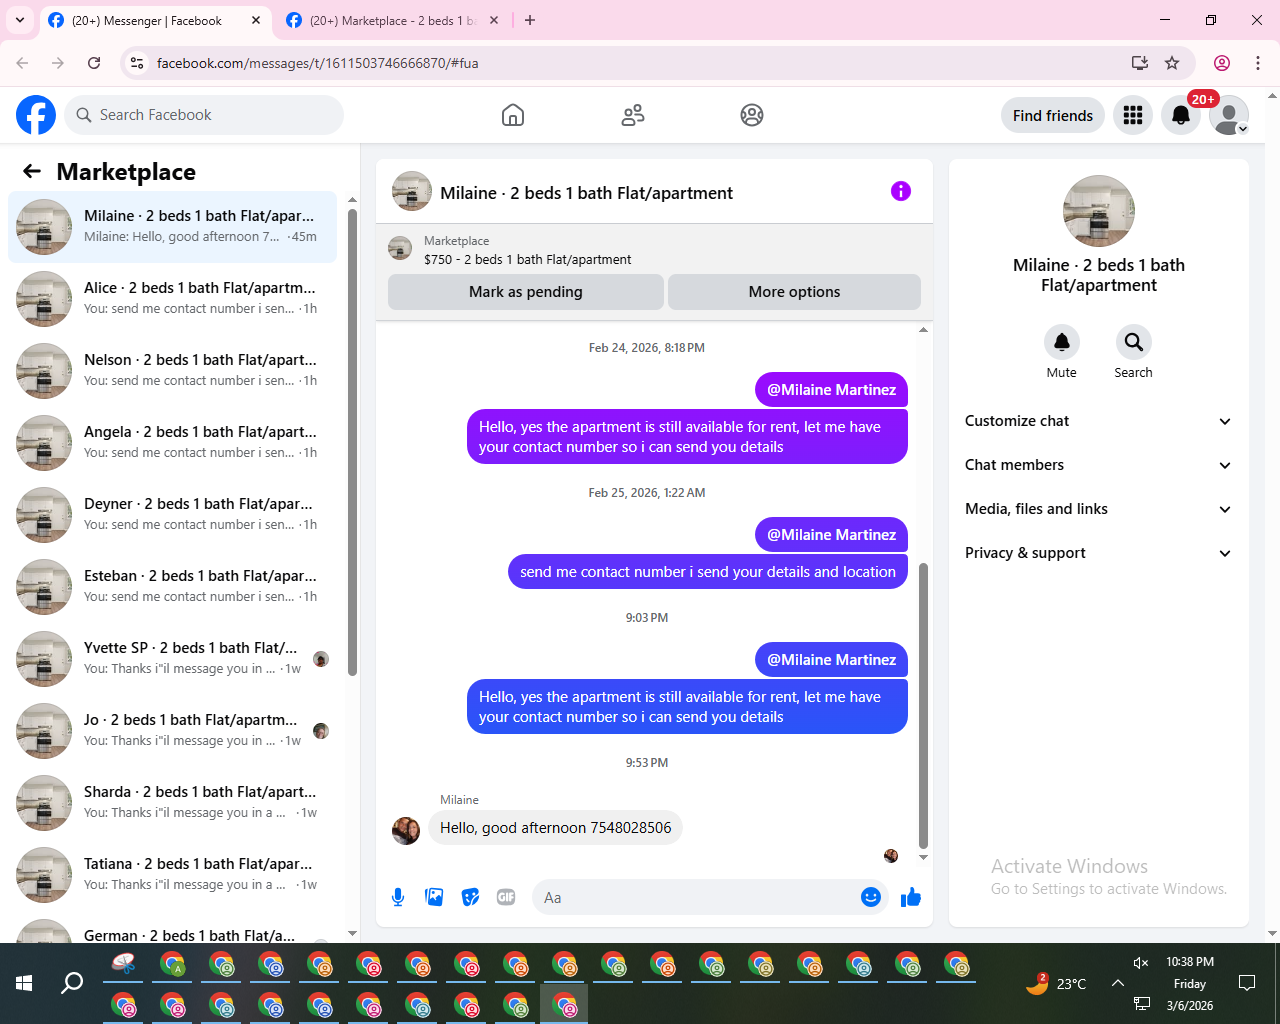Open Sharda's 2 beds conversation

point(173,803)
